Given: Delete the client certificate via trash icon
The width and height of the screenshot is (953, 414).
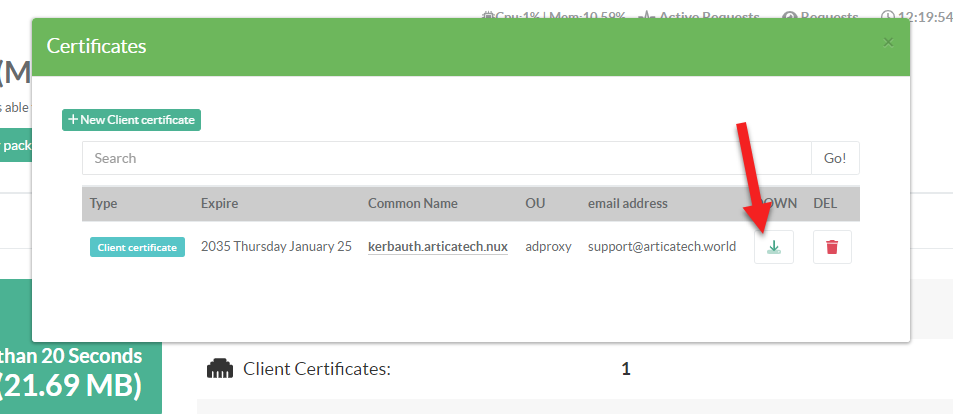Looking at the screenshot, I should pos(832,247).
